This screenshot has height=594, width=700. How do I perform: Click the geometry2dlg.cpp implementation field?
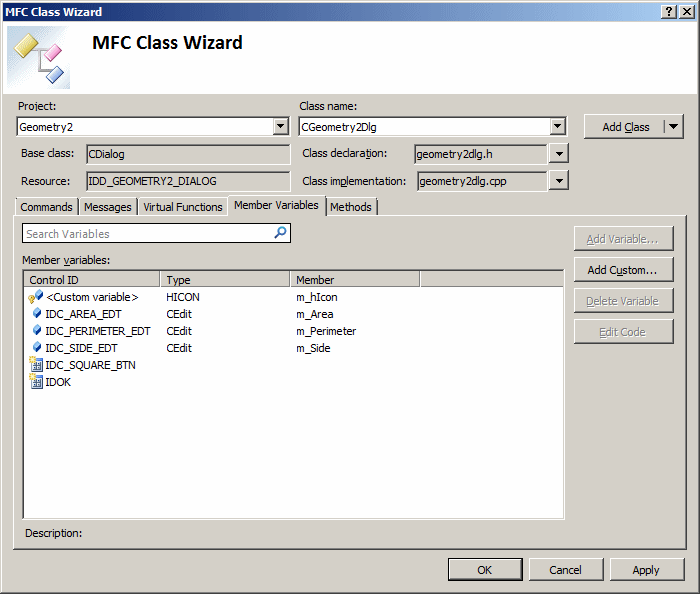click(483, 181)
